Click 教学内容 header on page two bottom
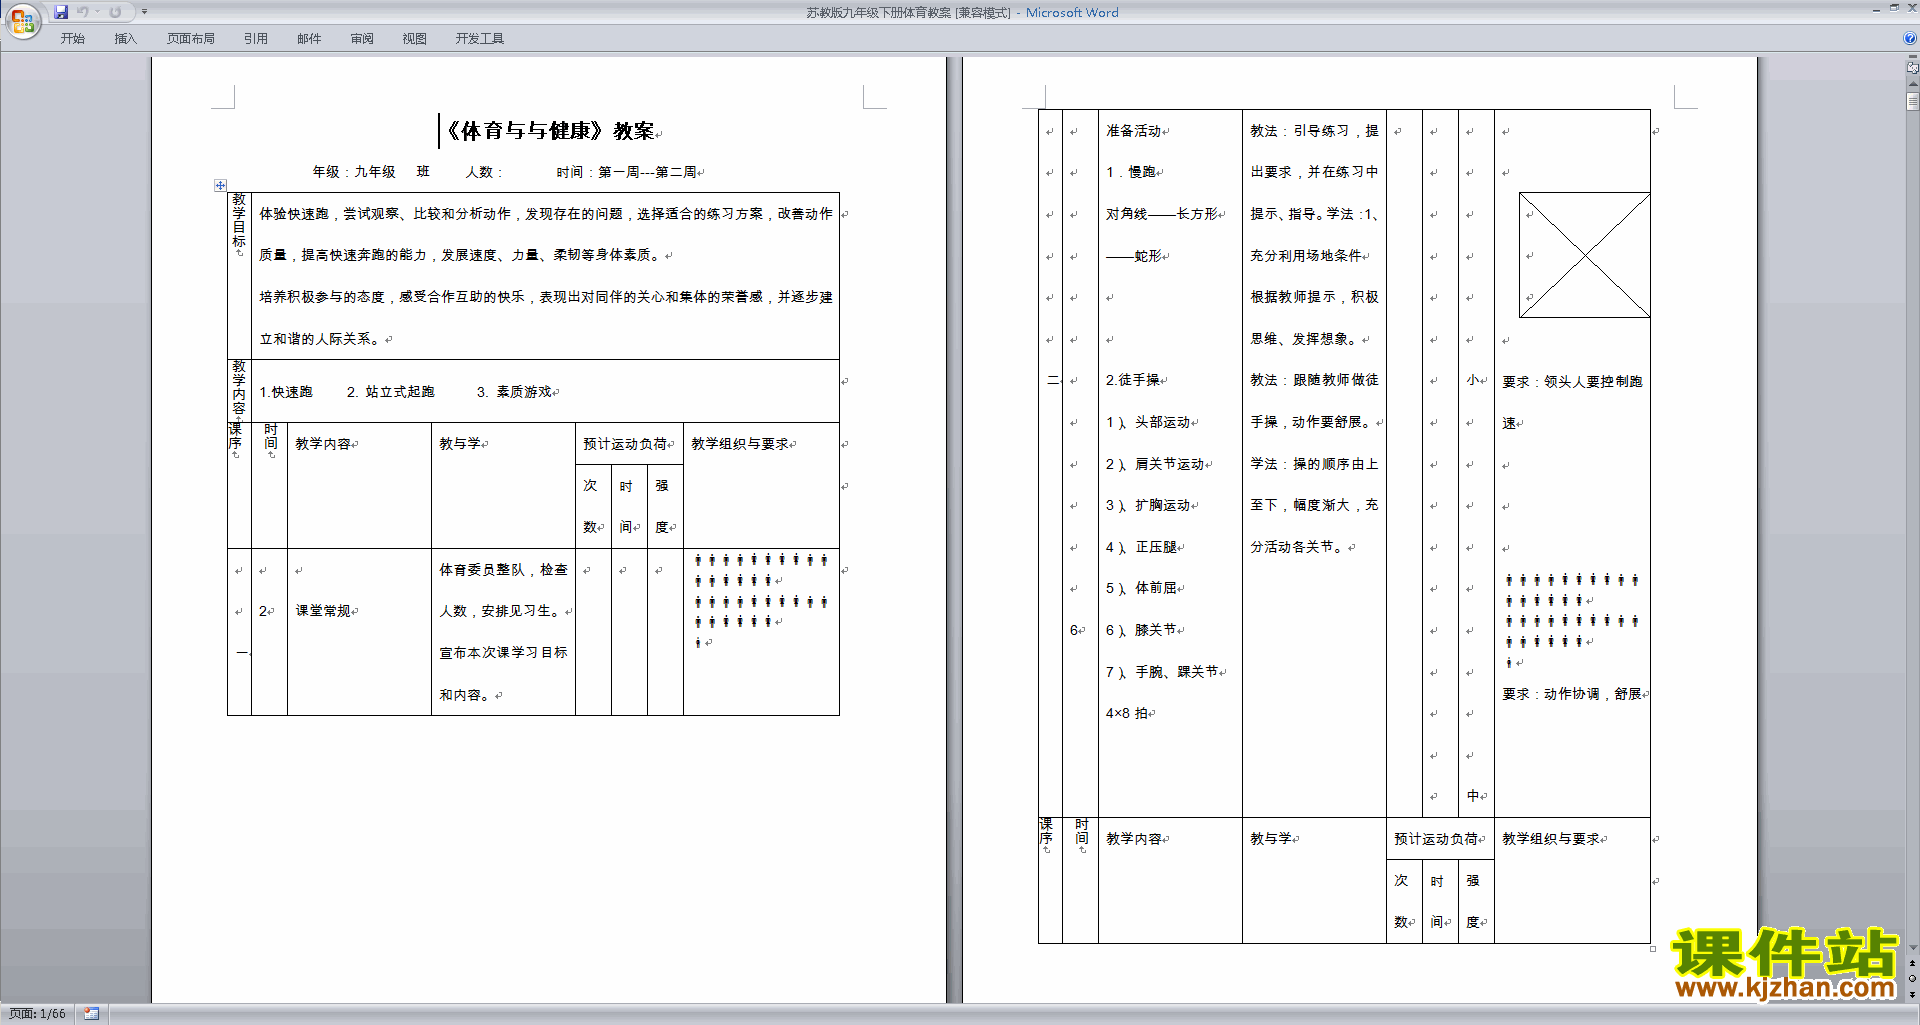This screenshot has height=1025, width=1920. [x=1134, y=839]
